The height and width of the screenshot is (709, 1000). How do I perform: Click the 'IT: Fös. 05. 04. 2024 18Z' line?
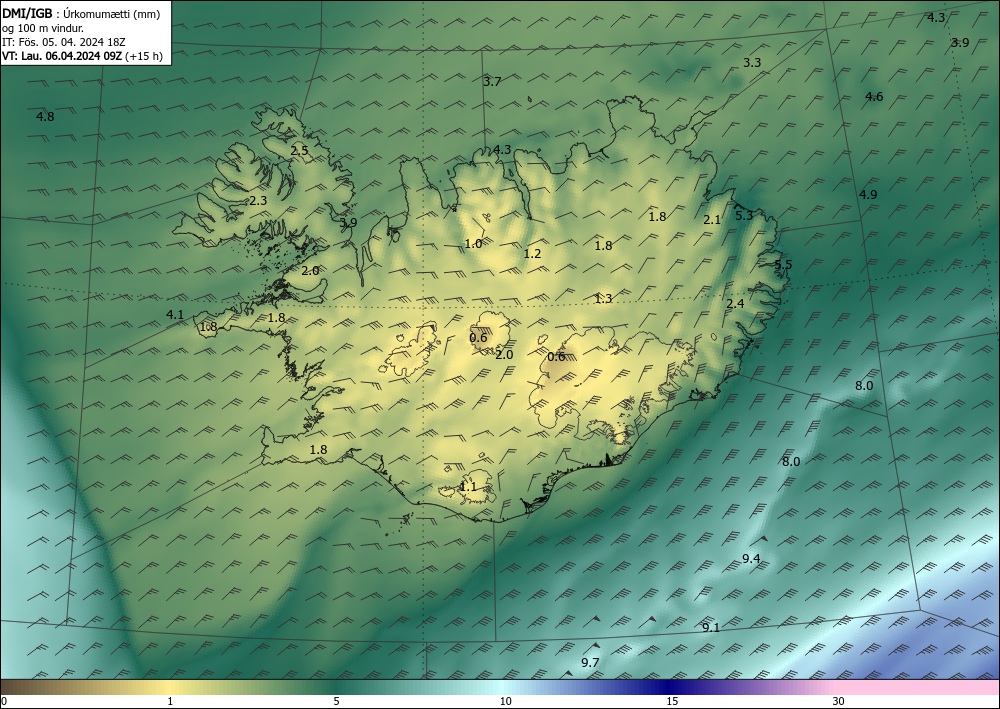coord(64,42)
